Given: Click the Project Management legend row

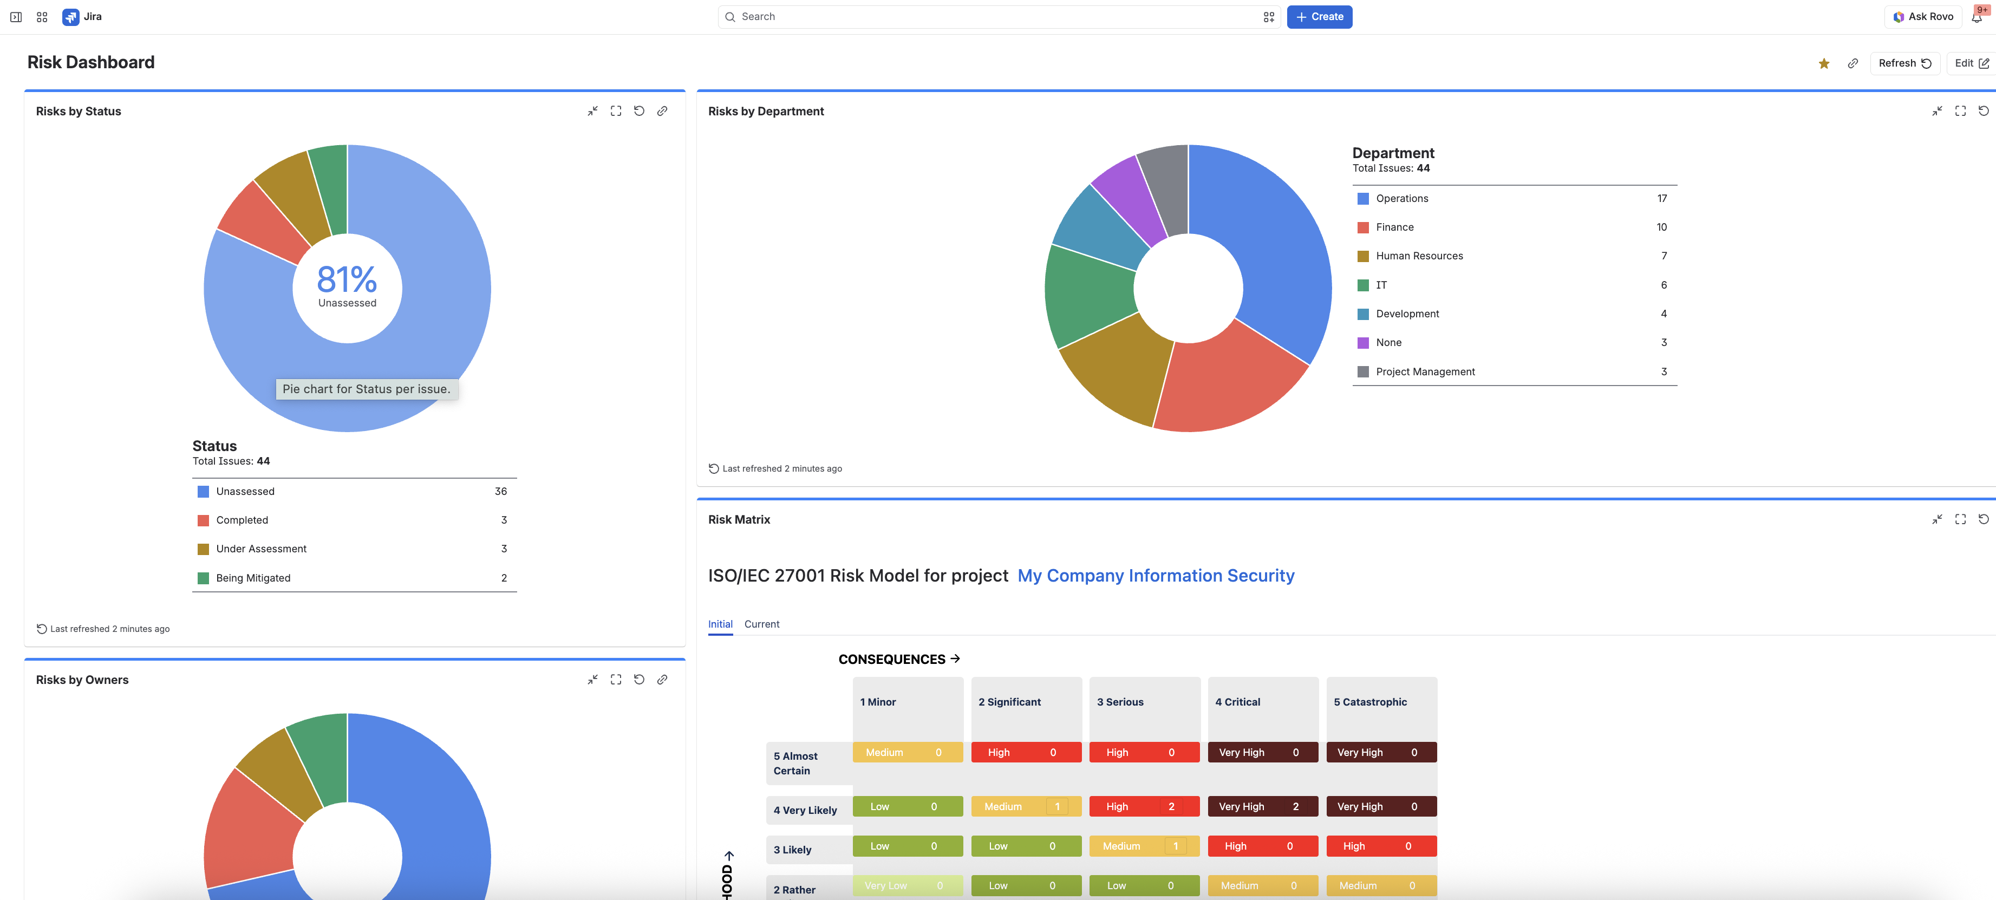Looking at the screenshot, I should [1514, 372].
